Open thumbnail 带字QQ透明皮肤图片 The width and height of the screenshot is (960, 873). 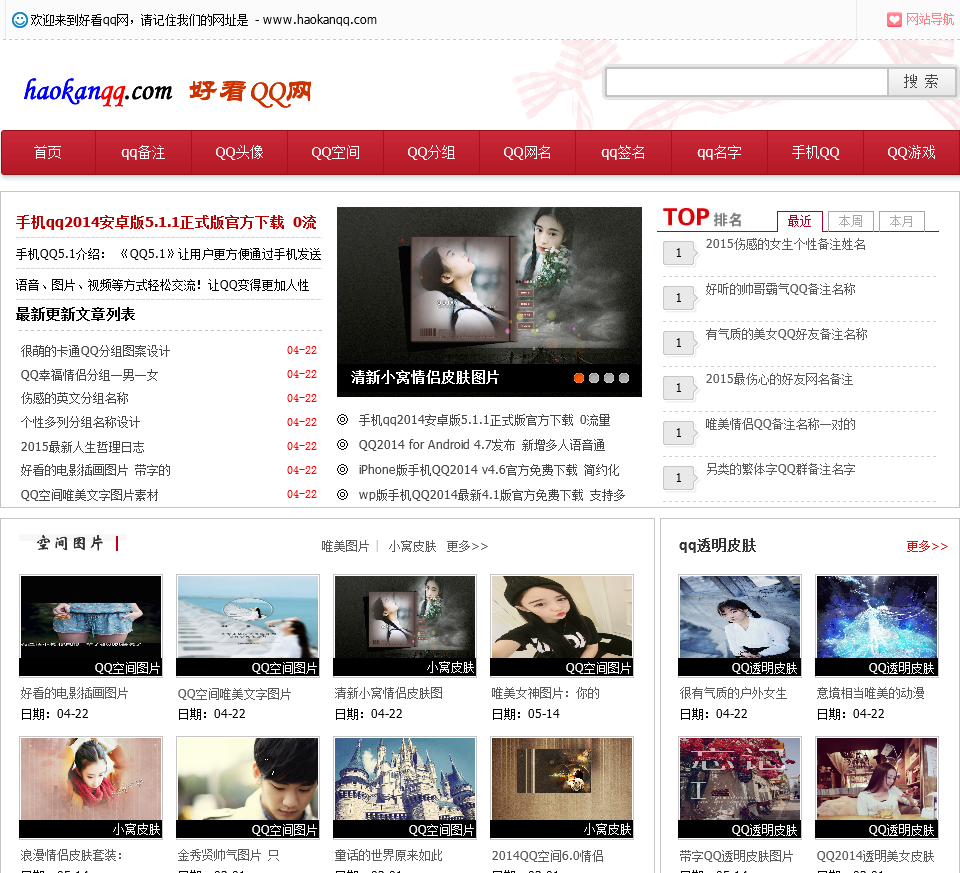tap(740, 787)
